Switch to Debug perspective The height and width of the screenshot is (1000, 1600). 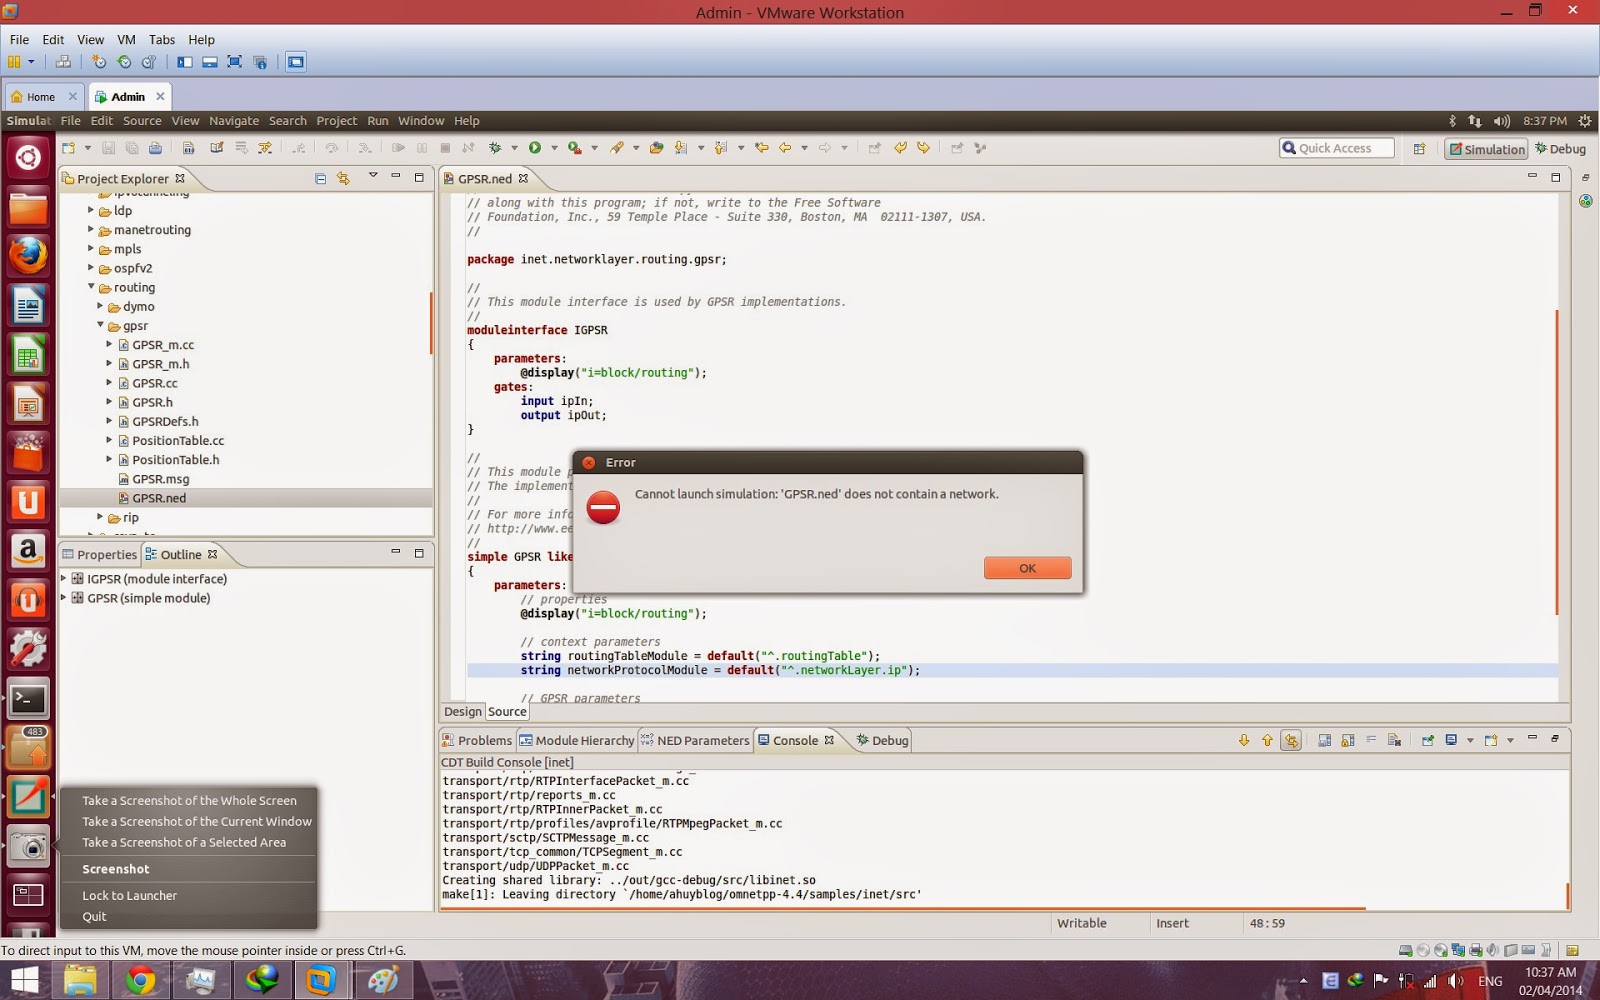[x=1561, y=149]
